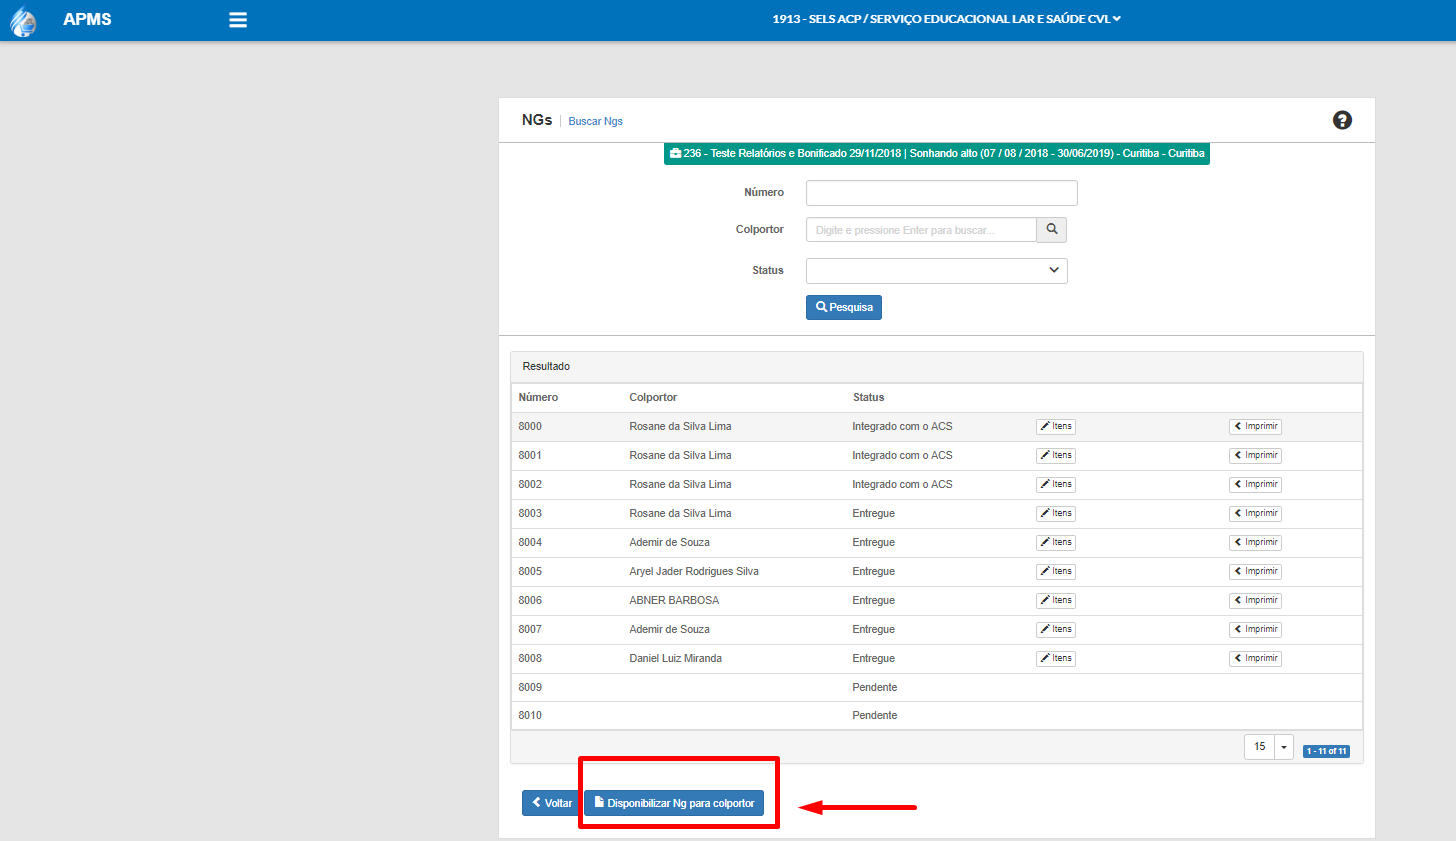Click the Número input field

coord(942,193)
